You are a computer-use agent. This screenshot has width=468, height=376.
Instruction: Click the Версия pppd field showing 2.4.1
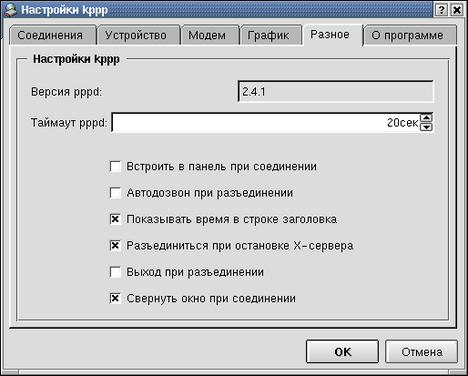[336, 91]
